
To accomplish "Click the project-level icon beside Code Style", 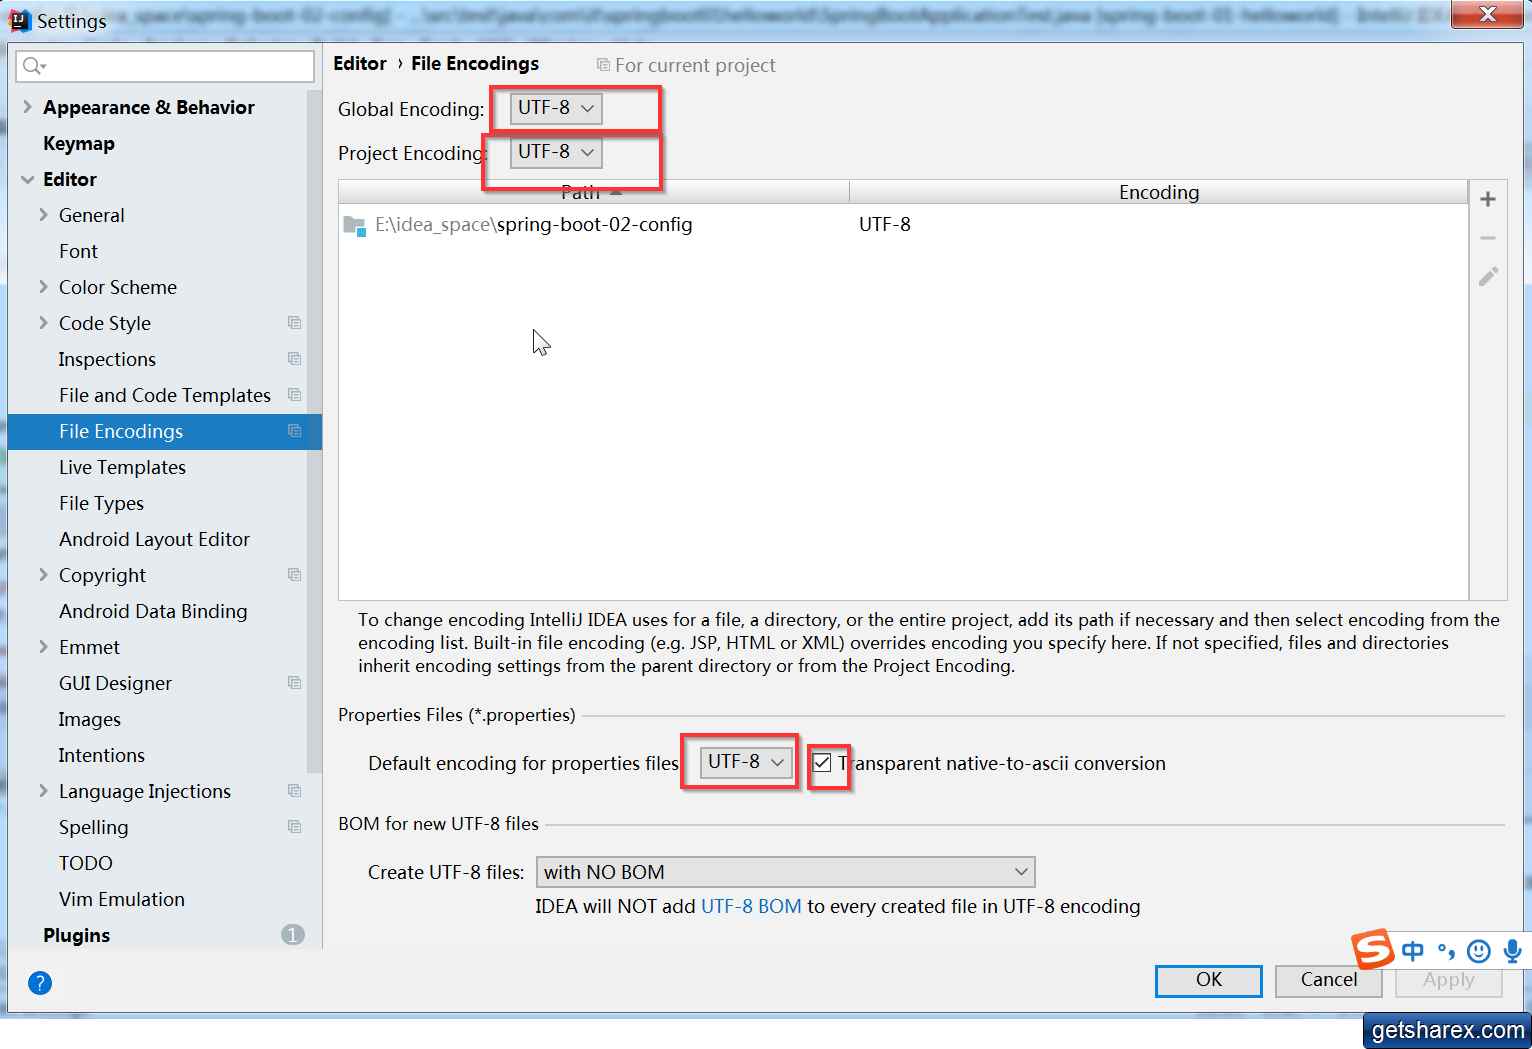I will pyautogui.click(x=294, y=323).
